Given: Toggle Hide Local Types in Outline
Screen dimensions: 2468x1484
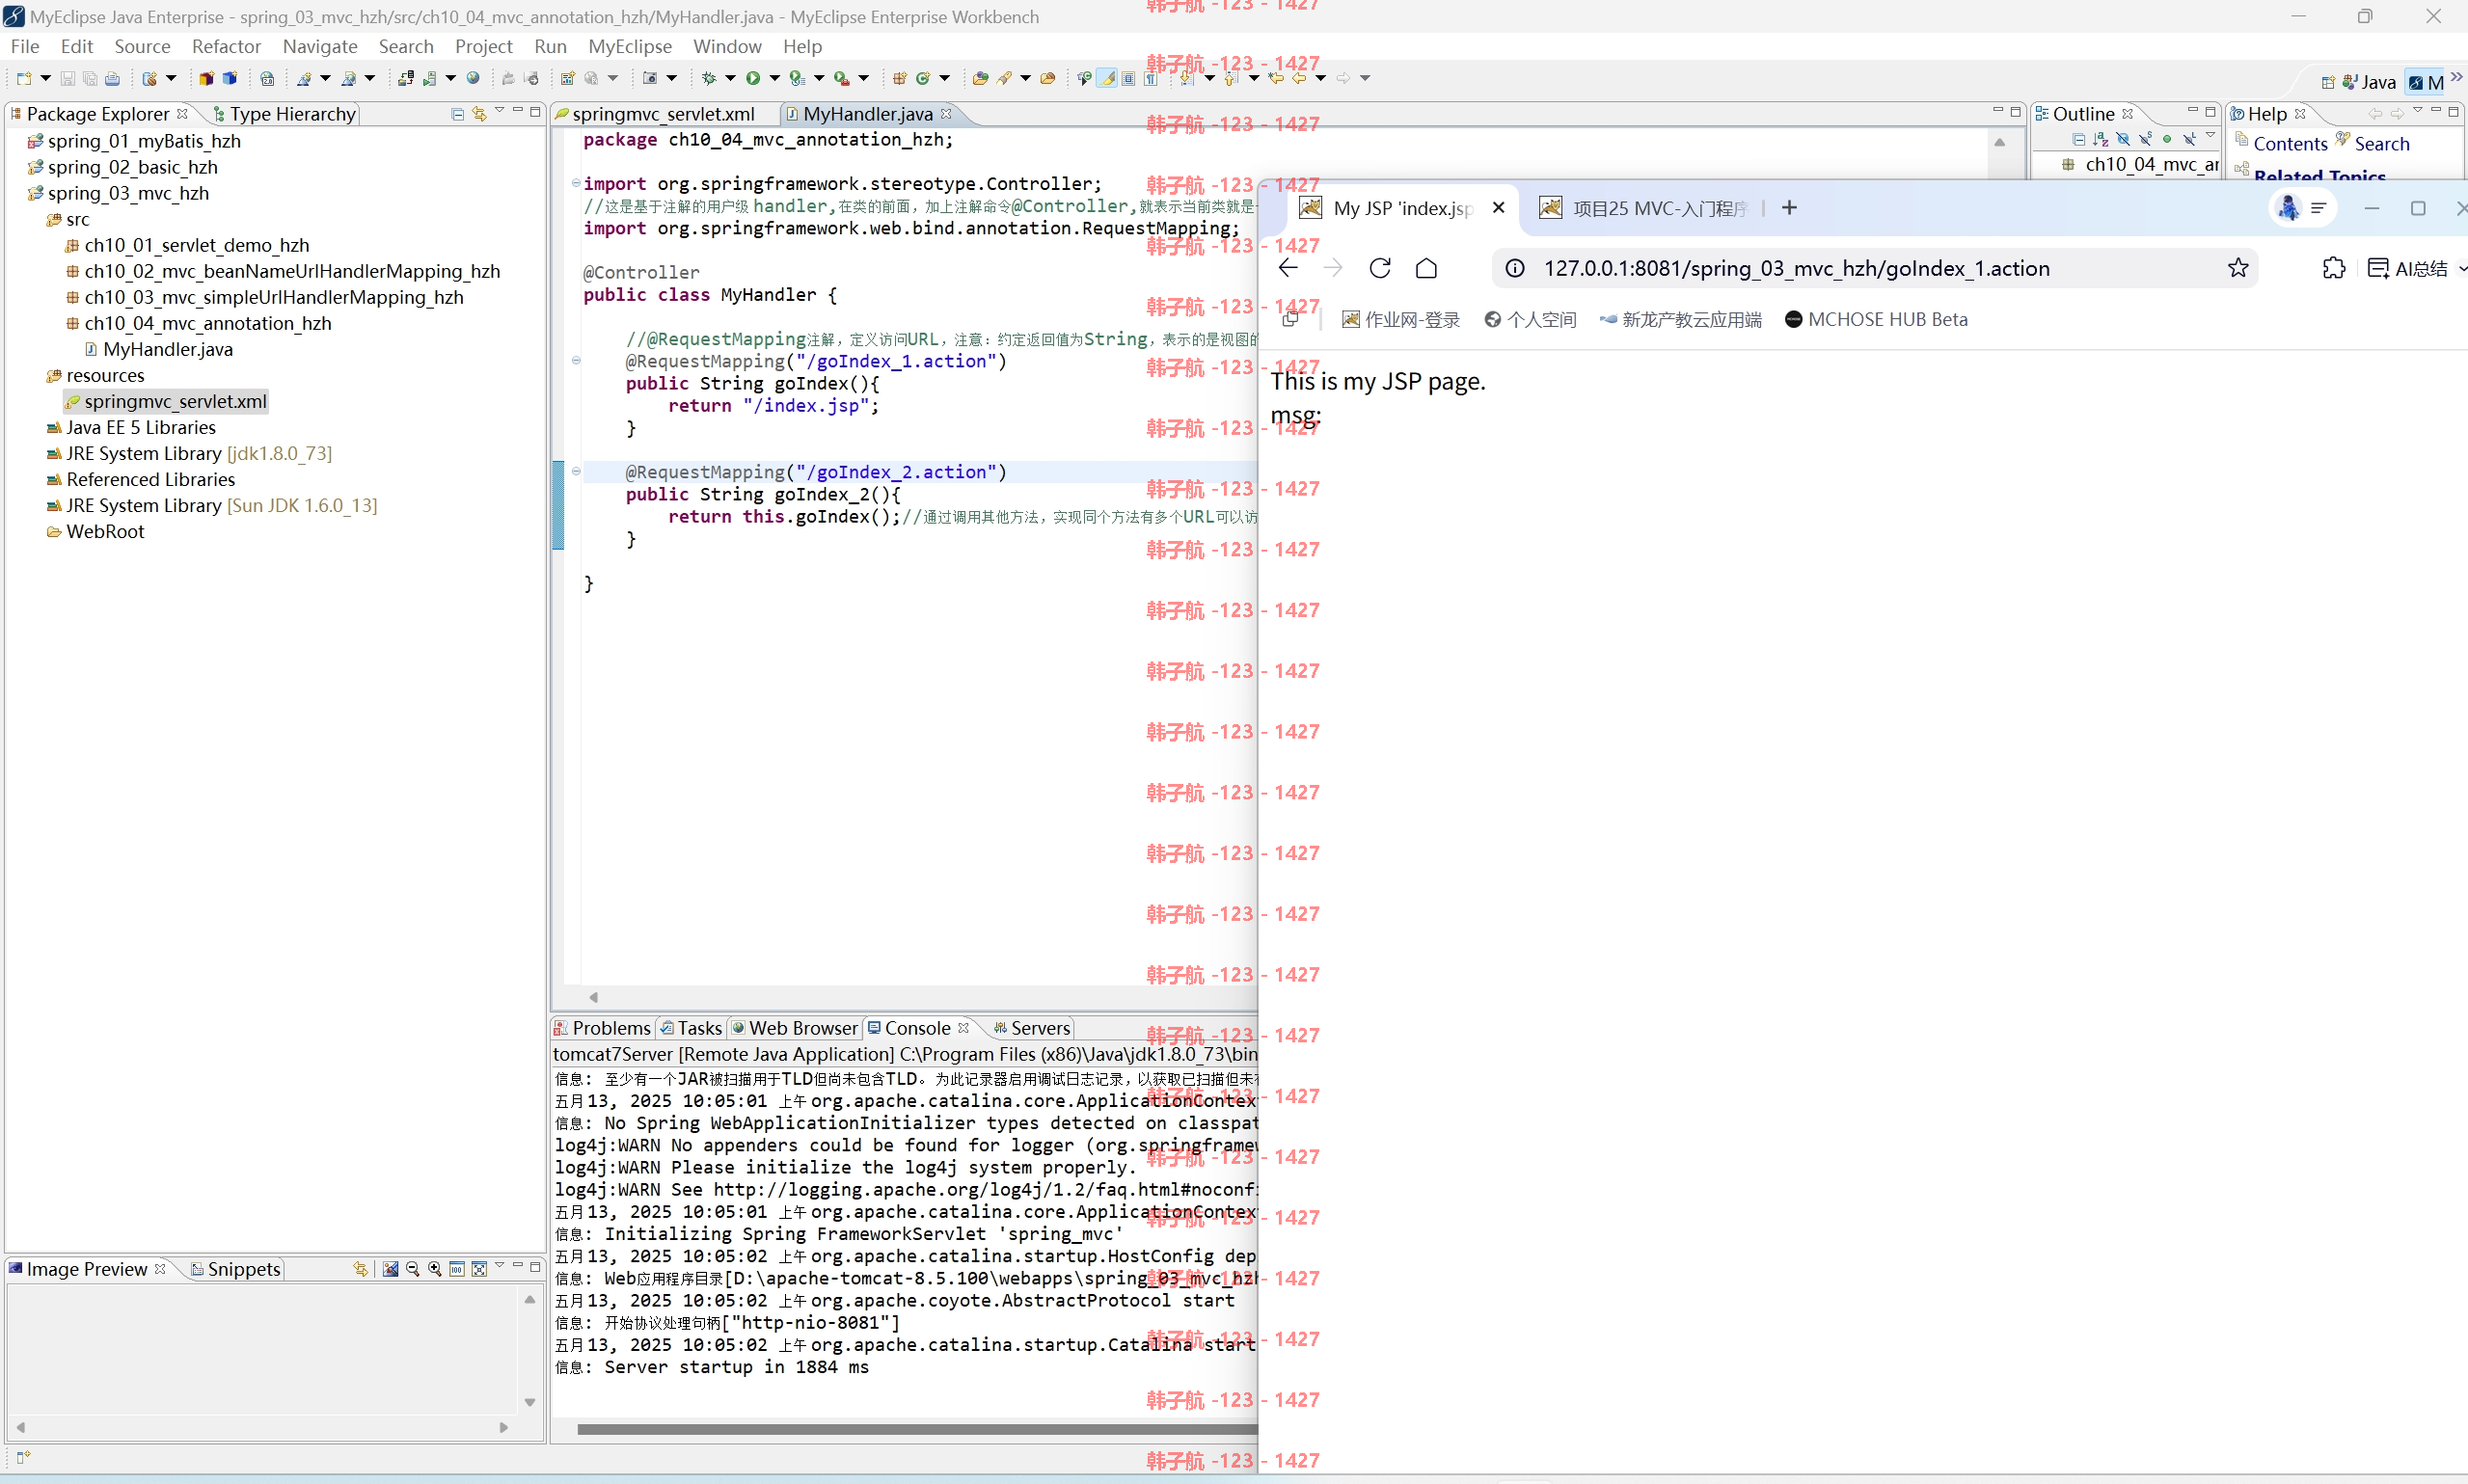Looking at the screenshot, I should [2191, 140].
